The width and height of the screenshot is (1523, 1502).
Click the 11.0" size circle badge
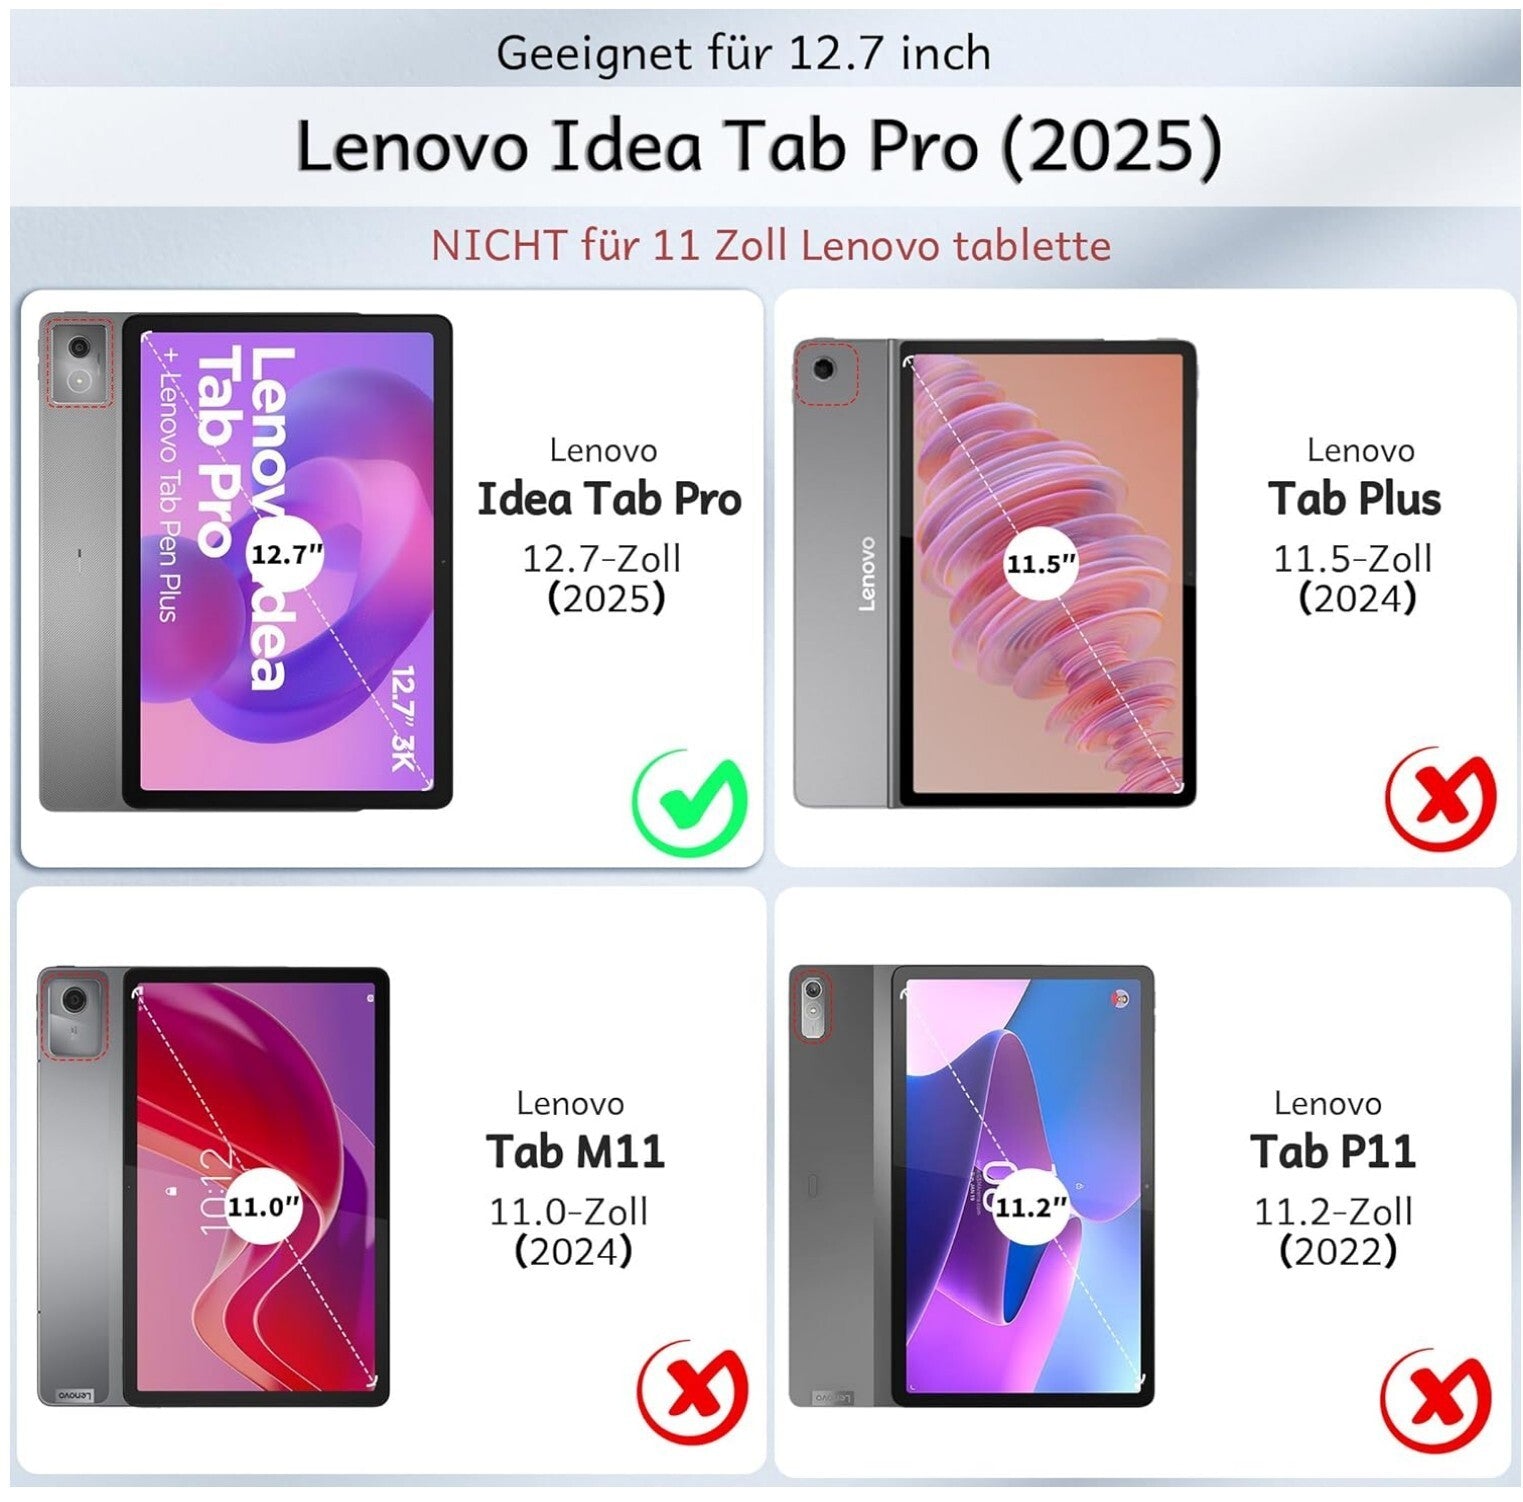coord(264,1206)
